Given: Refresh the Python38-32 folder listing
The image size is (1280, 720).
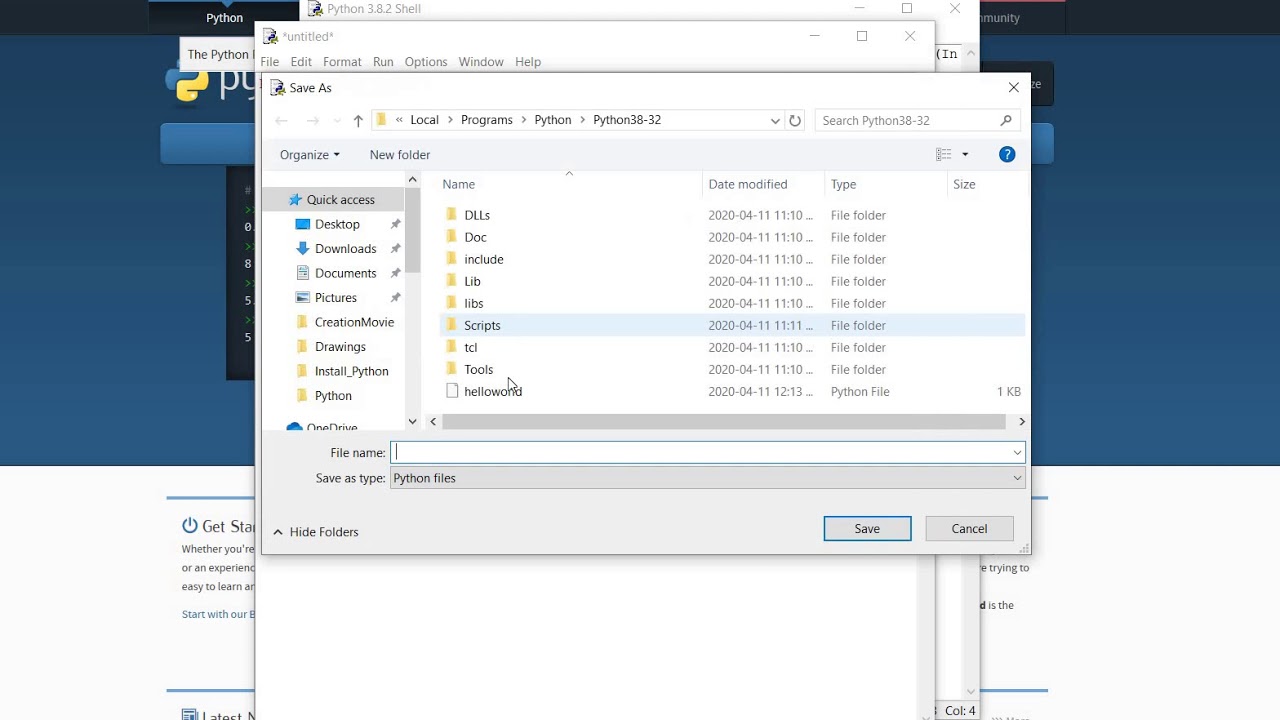Looking at the screenshot, I should [795, 121].
